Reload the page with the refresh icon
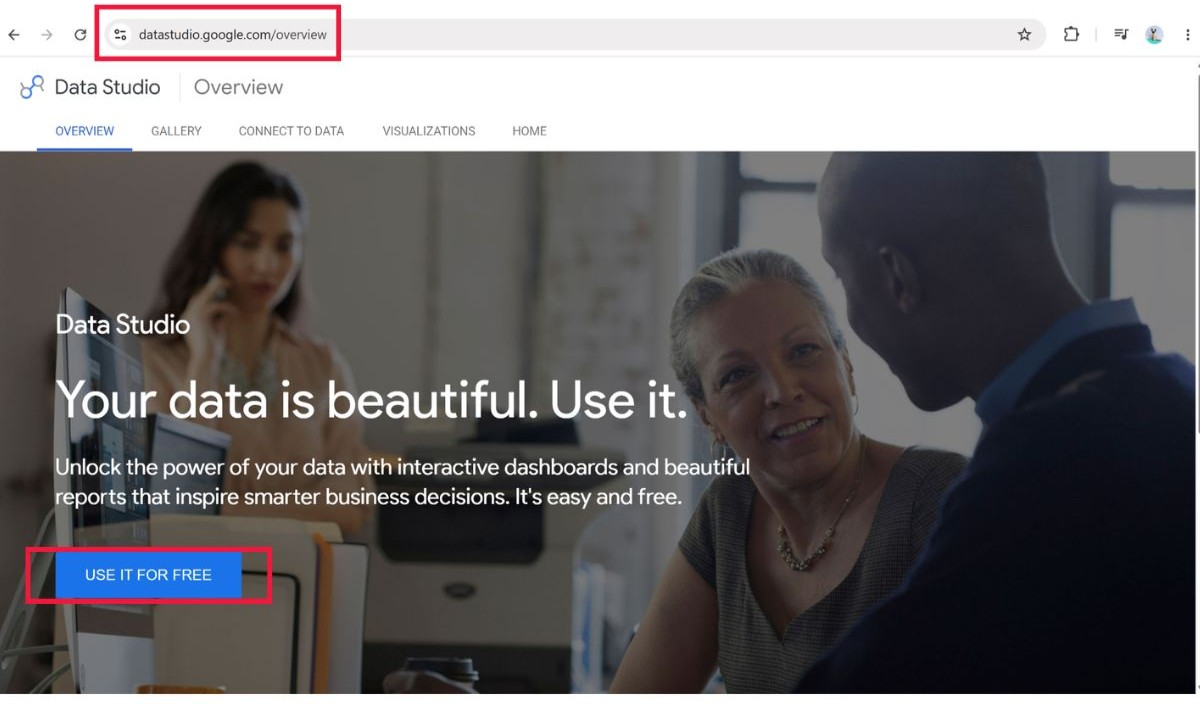This screenshot has width=1200, height=704. pyautogui.click(x=80, y=35)
